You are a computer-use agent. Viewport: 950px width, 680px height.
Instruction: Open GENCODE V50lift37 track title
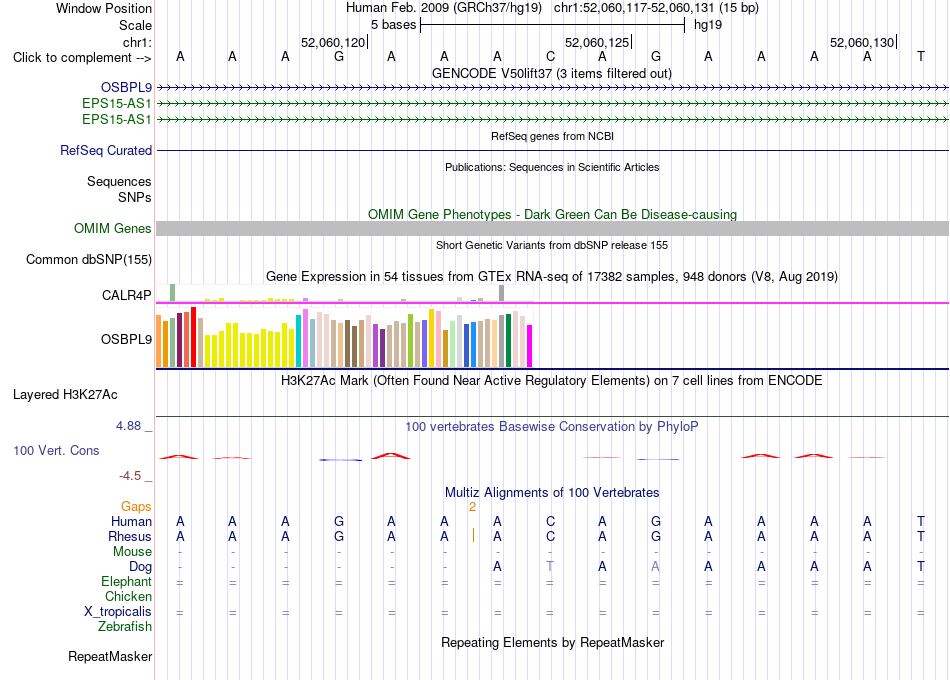click(551, 73)
